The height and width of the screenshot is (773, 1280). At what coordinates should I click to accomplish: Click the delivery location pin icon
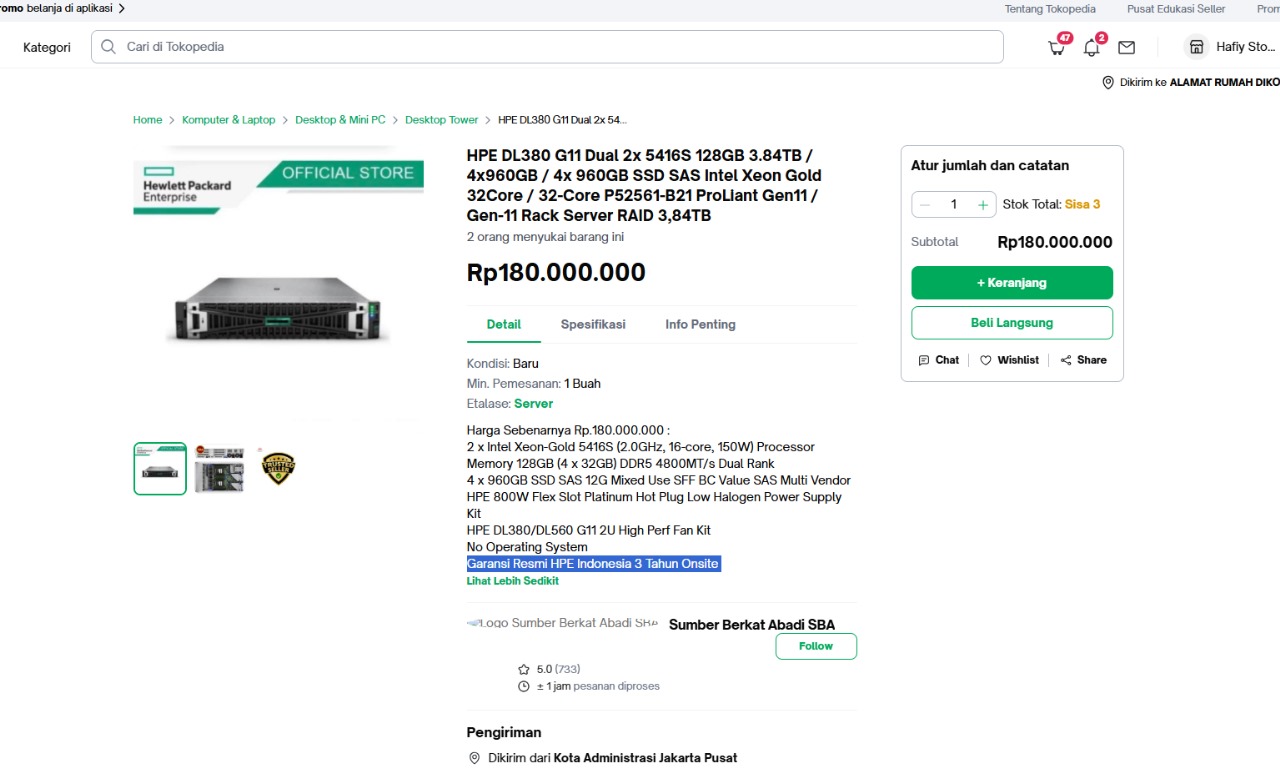click(x=1108, y=83)
